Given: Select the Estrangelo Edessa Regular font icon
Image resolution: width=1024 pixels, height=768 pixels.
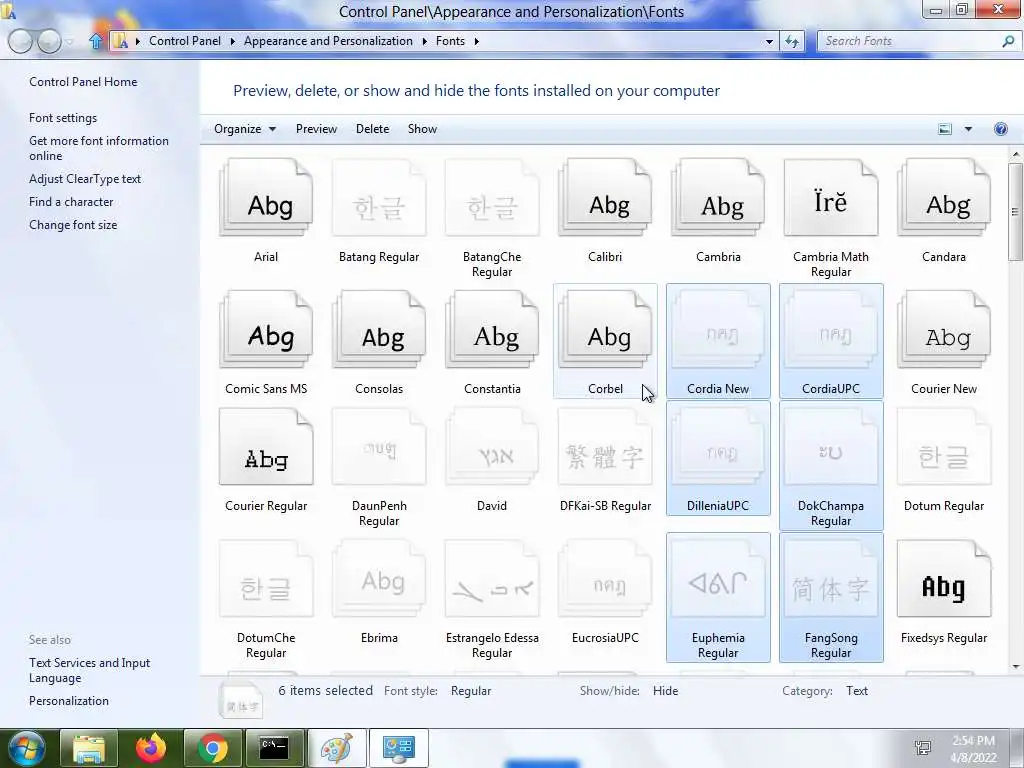Looking at the screenshot, I should (x=492, y=579).
